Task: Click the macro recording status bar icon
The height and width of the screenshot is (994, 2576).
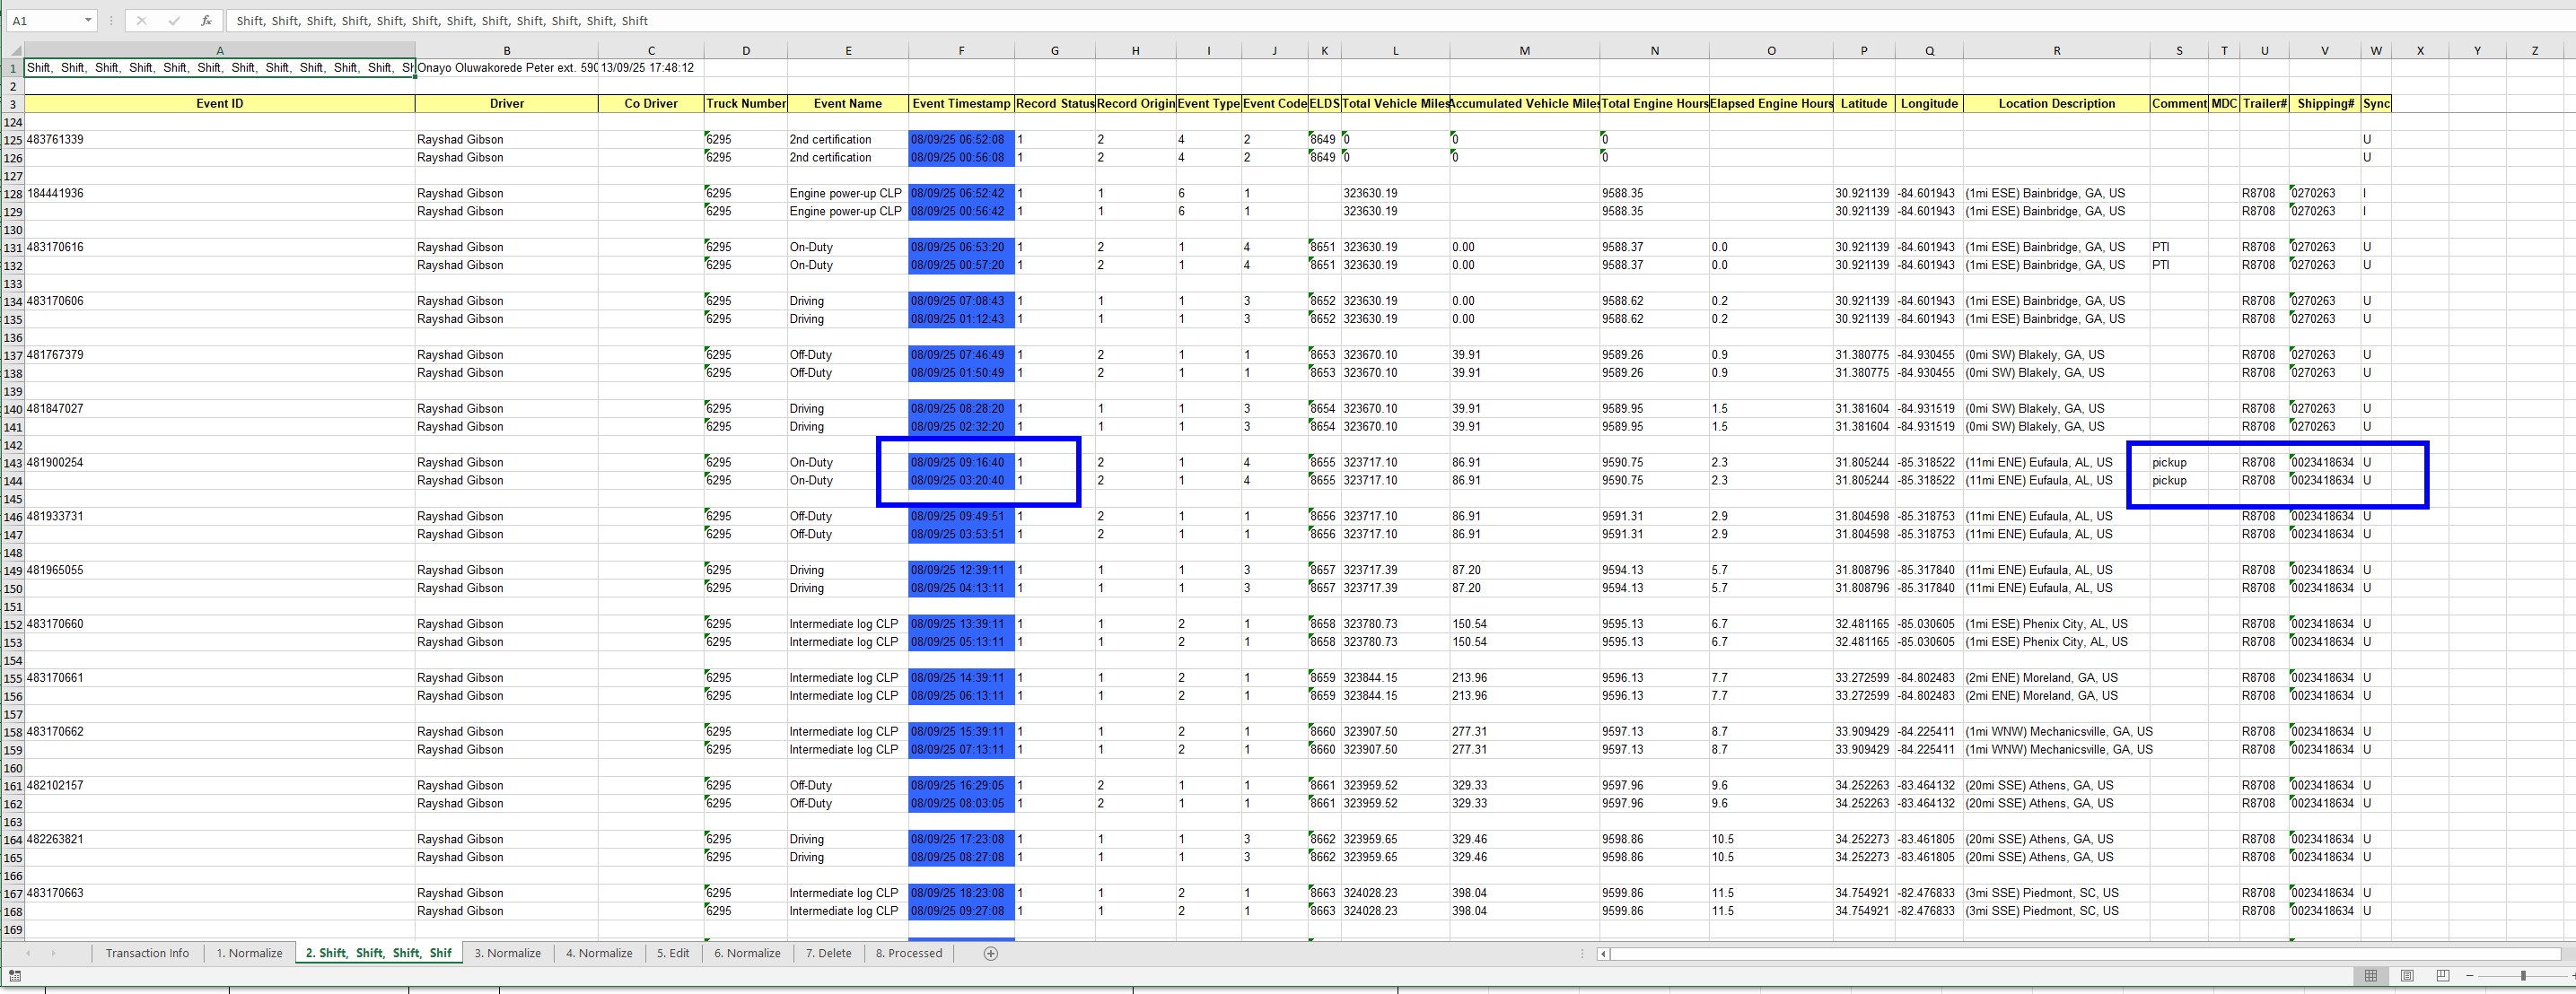Action: 15,976
